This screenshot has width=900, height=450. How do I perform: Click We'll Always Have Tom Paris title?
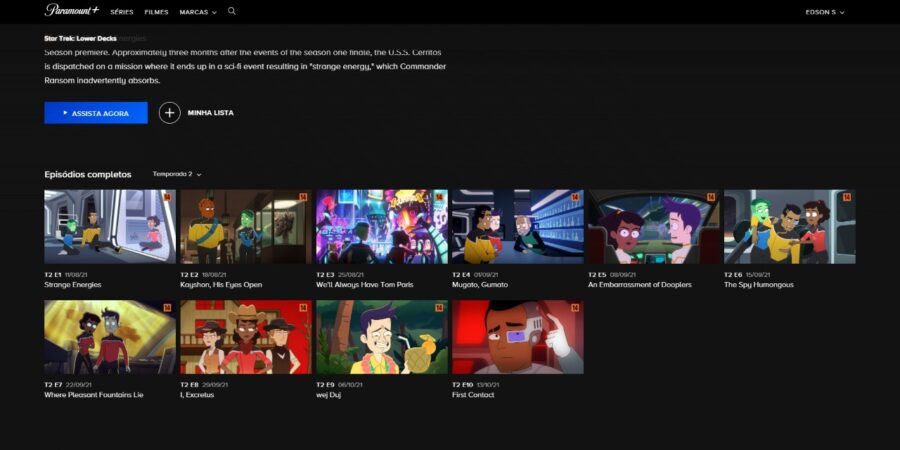(x=364, y=285)
